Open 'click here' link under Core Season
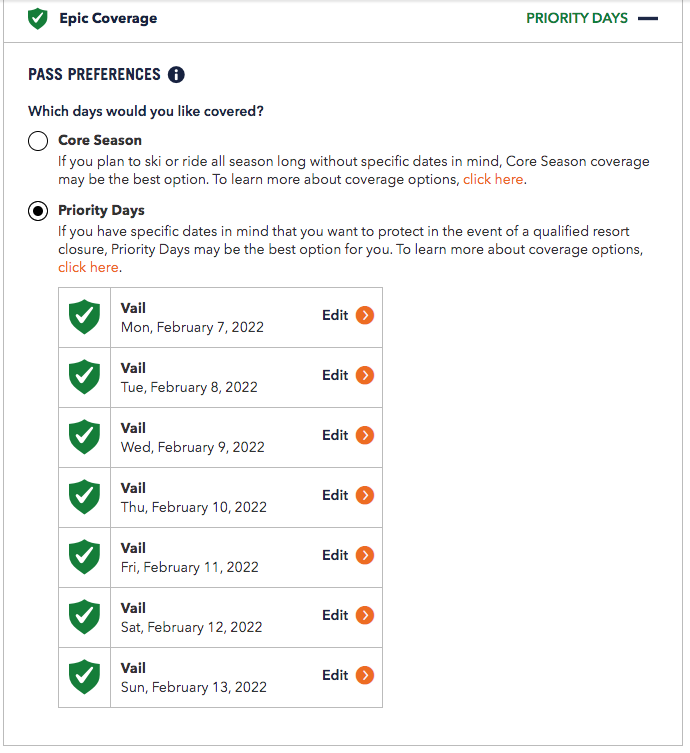This screenshot has width=690, height=753. point(493,180)
